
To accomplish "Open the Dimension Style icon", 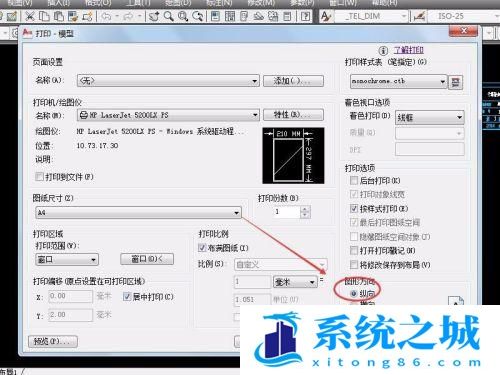I will pyautogui.click(x=420, y=16).
